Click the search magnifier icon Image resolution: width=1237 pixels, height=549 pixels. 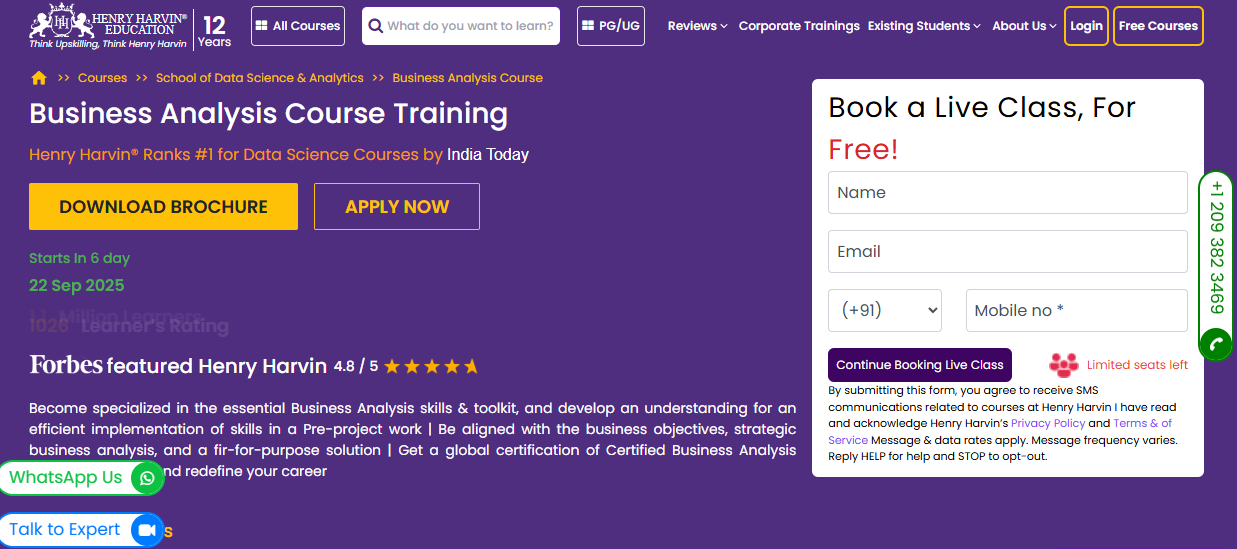[x=376, y=26]
